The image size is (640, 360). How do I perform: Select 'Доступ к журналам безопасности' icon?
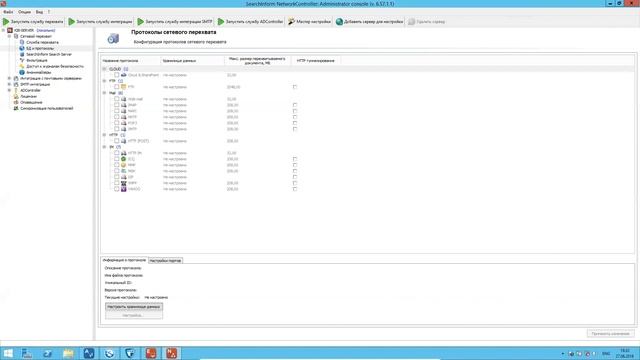click(22, 66)
